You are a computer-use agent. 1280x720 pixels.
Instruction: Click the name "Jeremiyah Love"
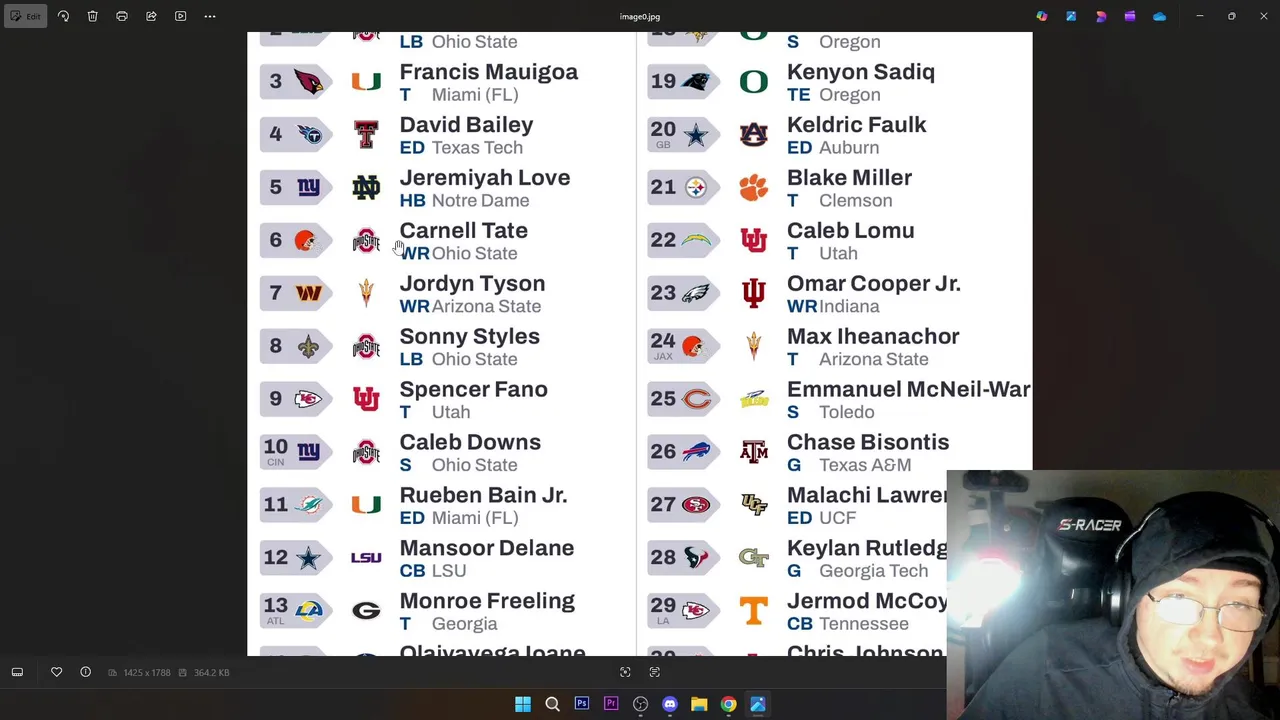485,178
